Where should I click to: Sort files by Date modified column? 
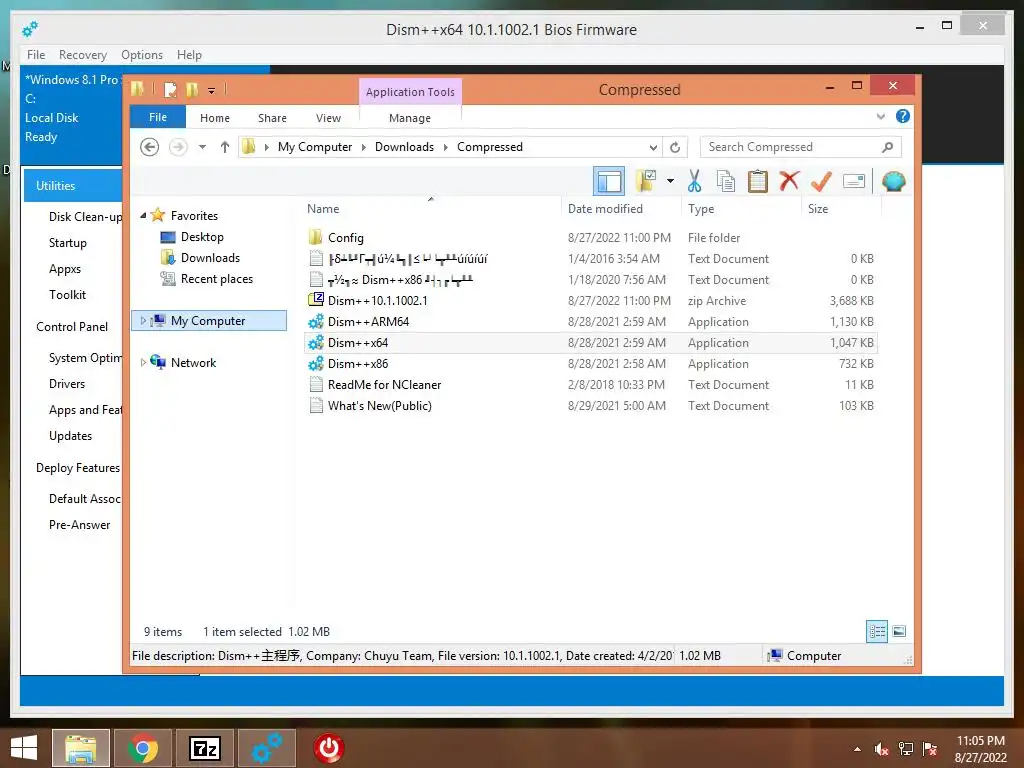click(x=621, y=209)
